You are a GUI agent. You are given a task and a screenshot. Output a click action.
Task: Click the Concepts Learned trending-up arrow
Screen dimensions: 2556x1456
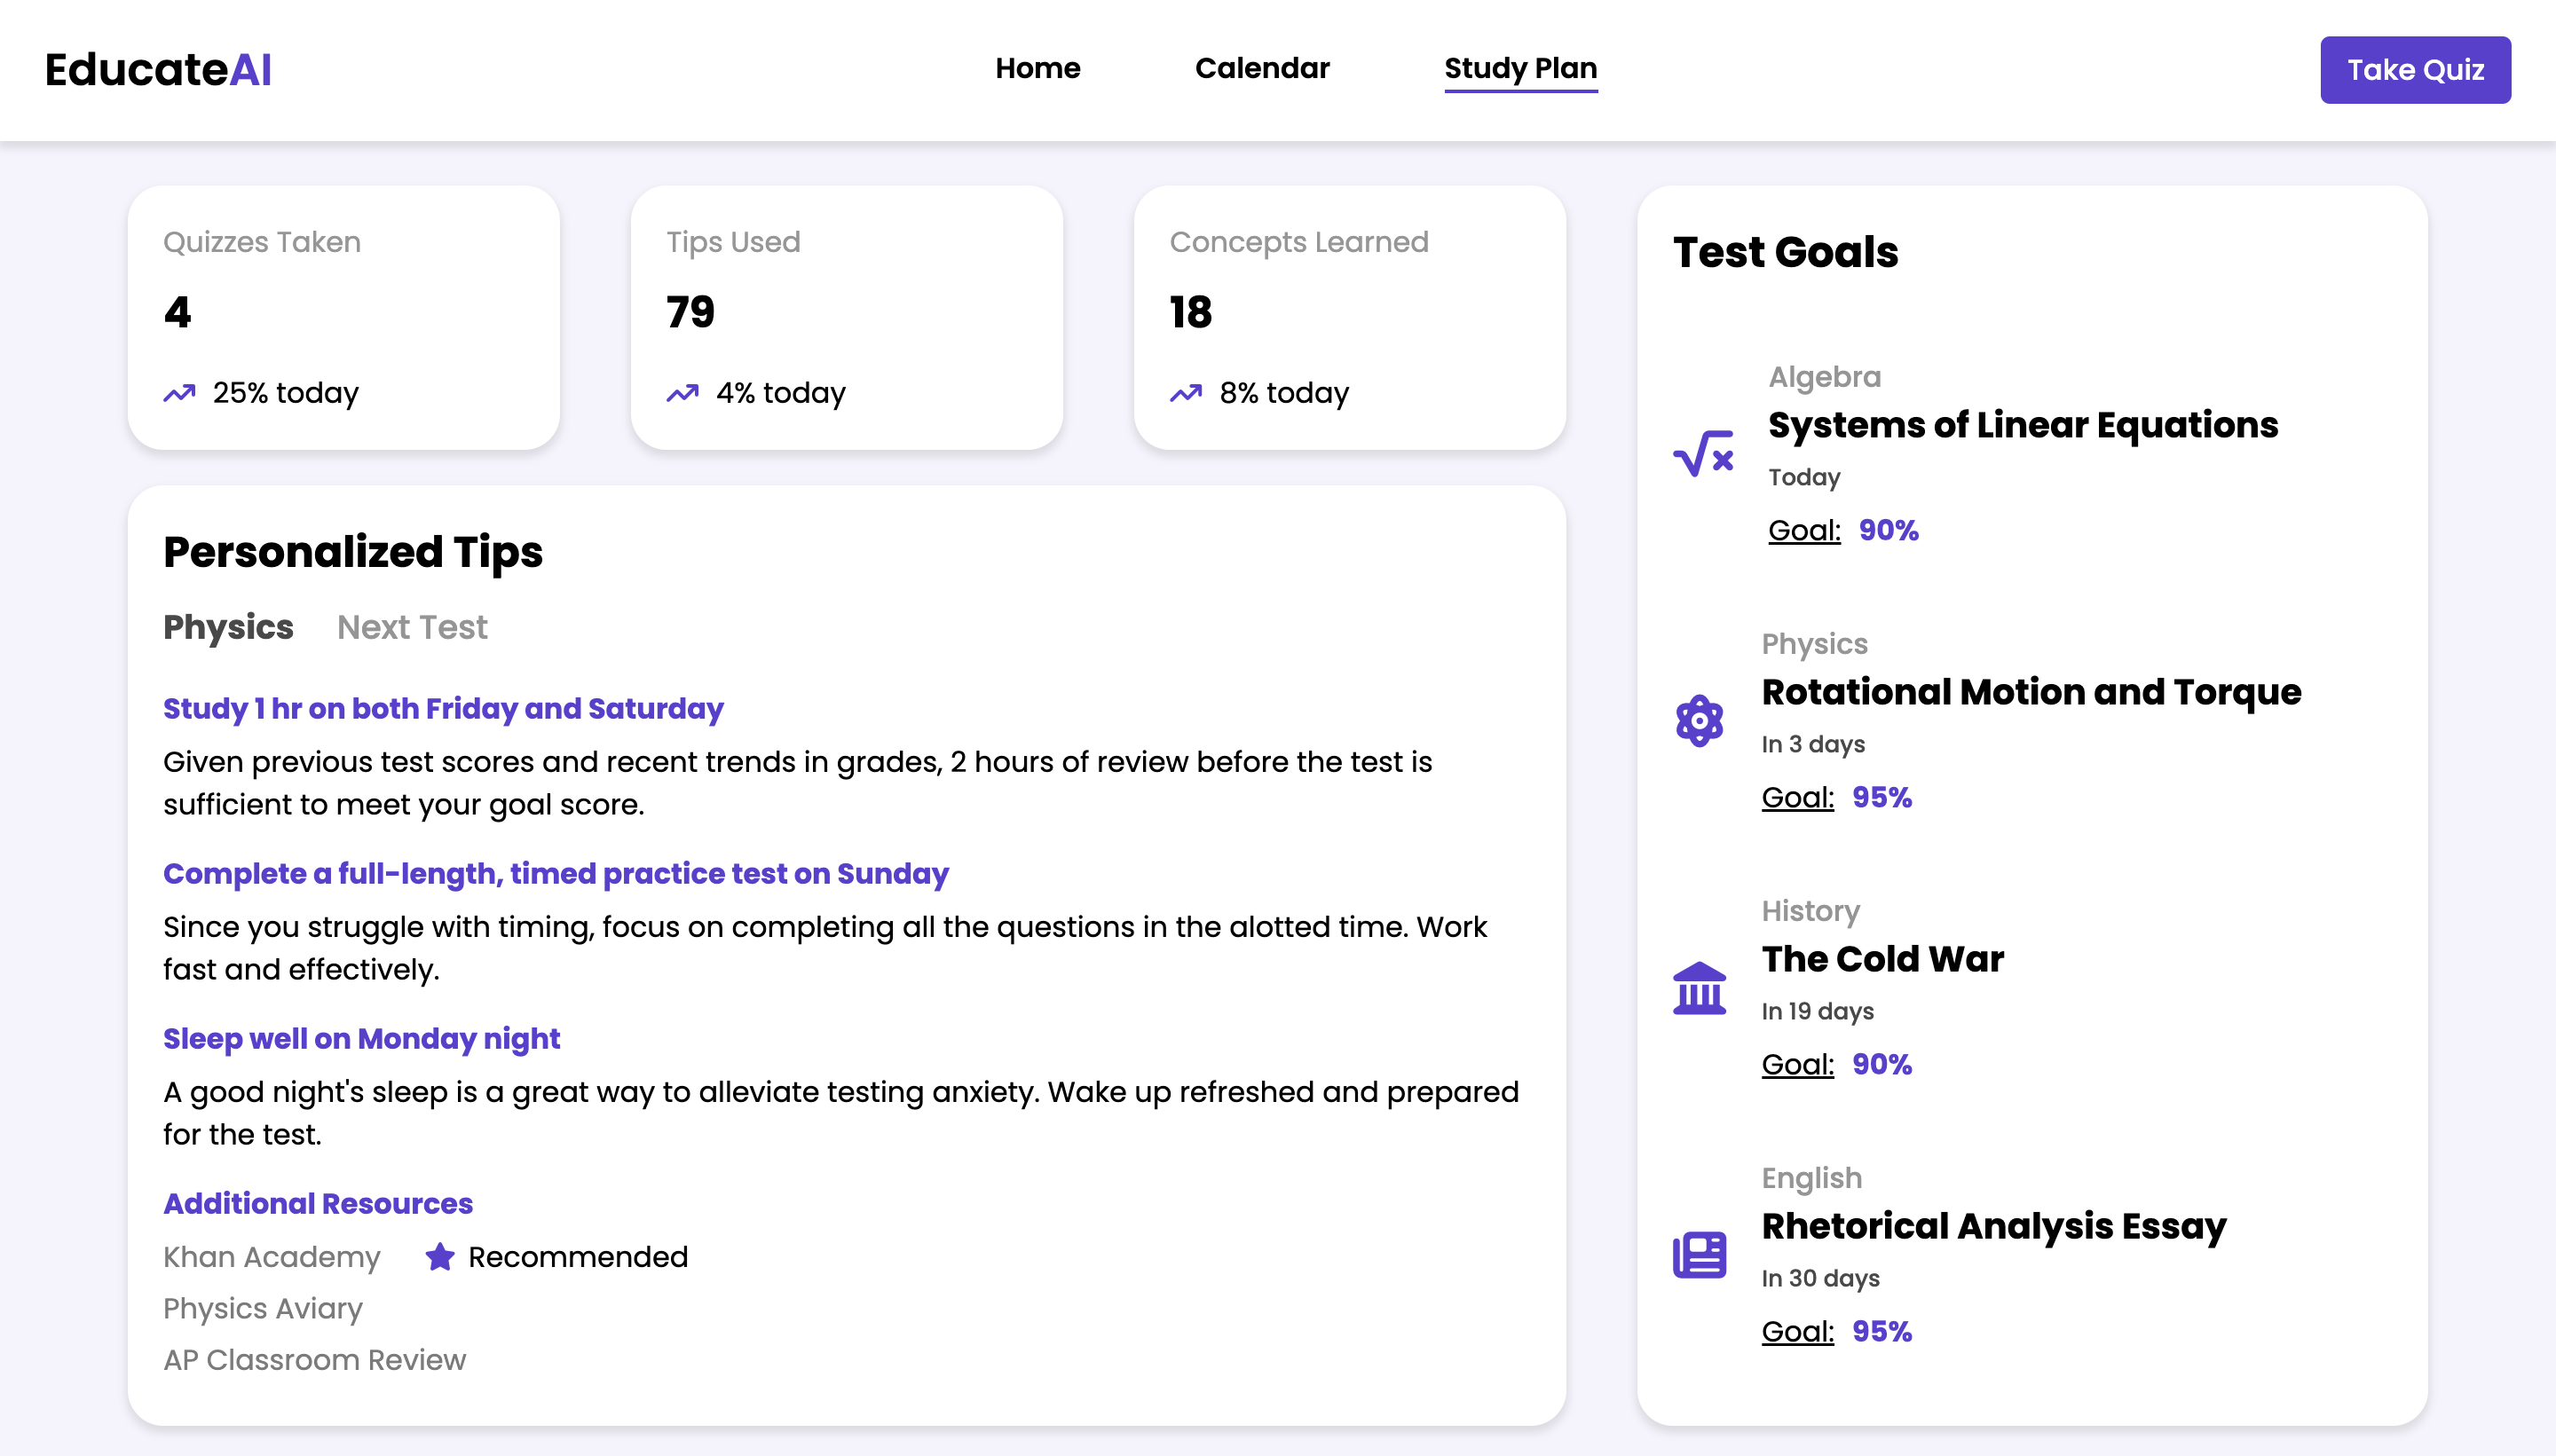(1185, 393)
